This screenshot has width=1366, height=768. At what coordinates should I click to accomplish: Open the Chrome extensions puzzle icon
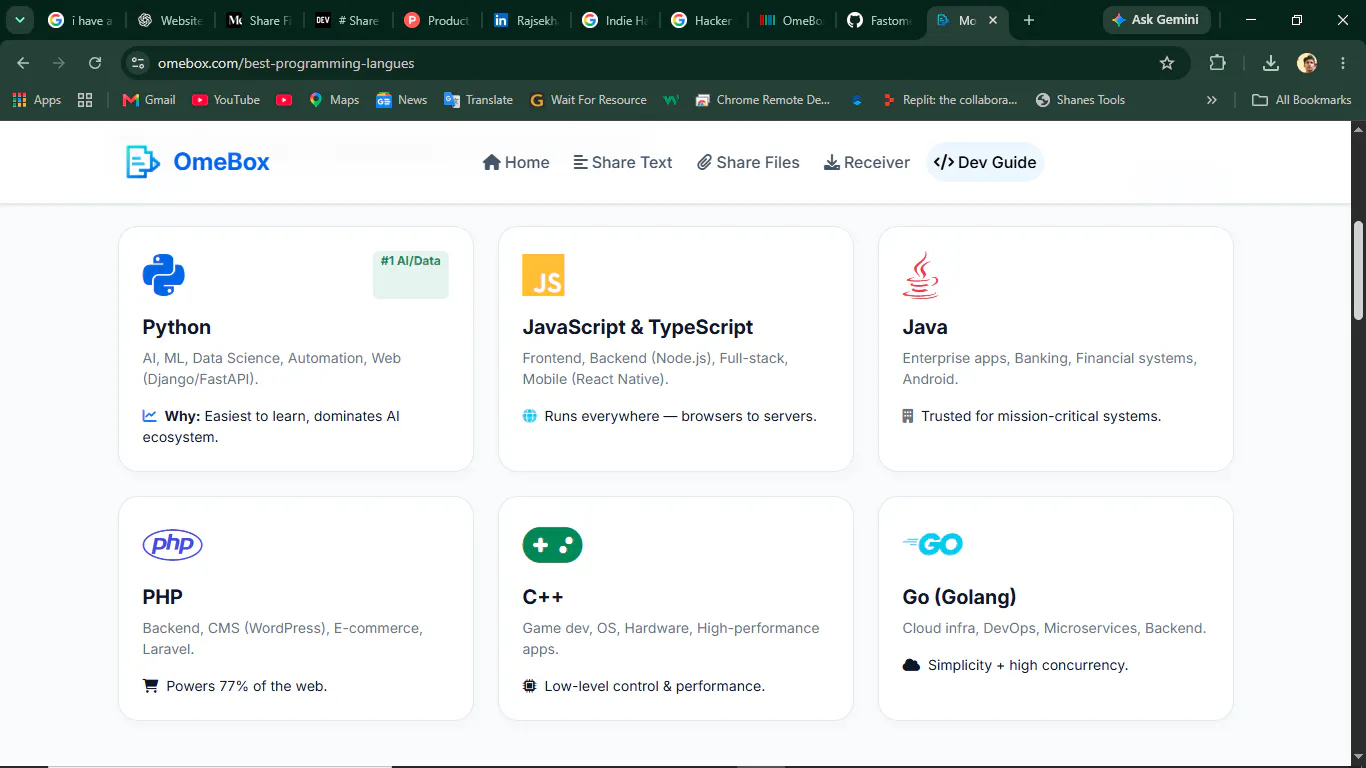(1217, 63)
